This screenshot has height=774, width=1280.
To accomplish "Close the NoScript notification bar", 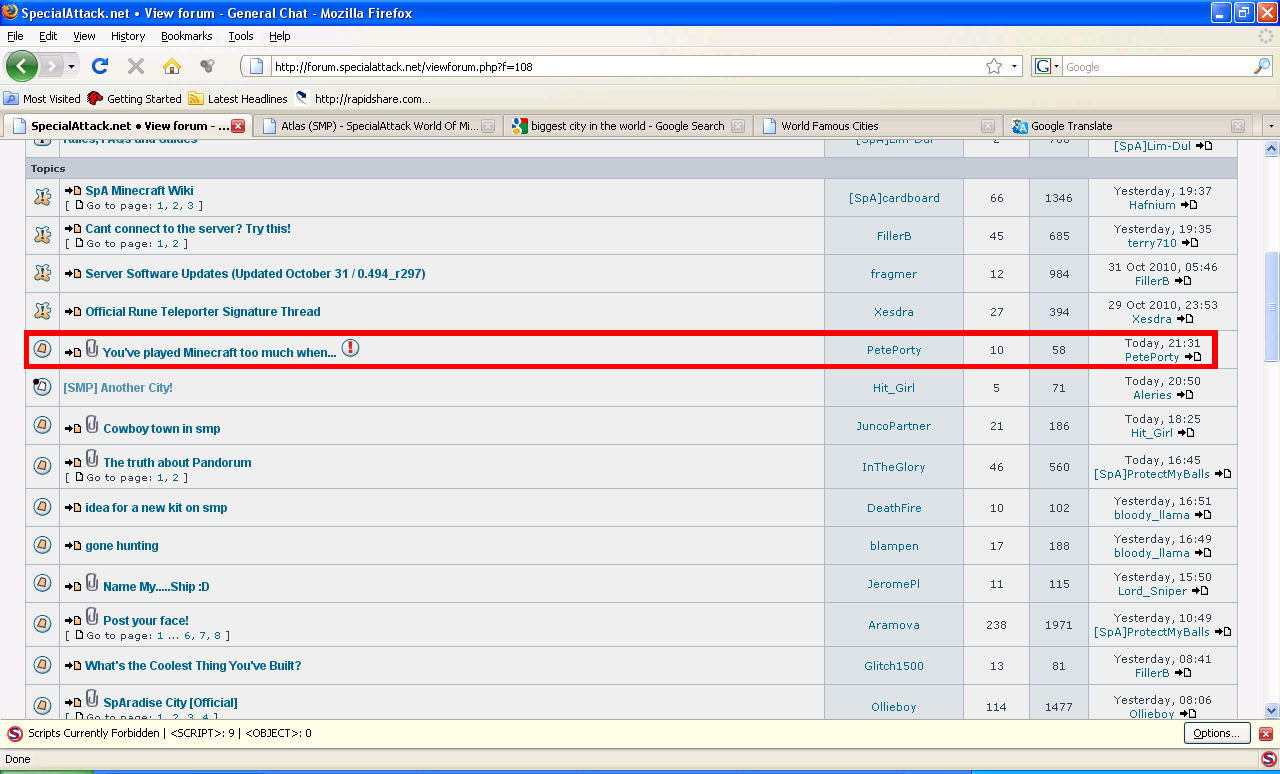I will pos(1266,733).
